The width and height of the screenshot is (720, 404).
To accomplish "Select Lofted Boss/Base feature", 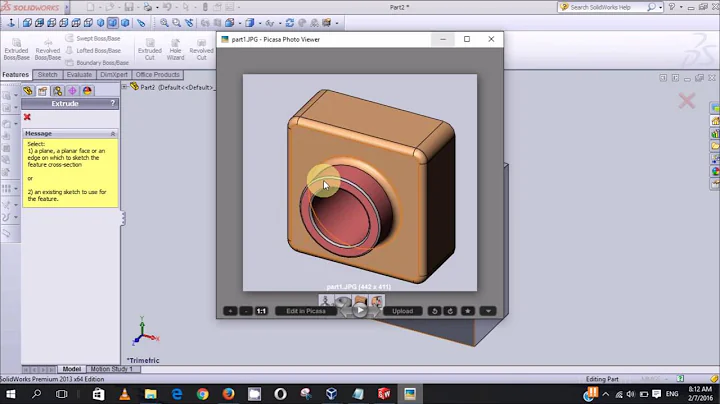I will pyautogui.click(x=93, y=50).
